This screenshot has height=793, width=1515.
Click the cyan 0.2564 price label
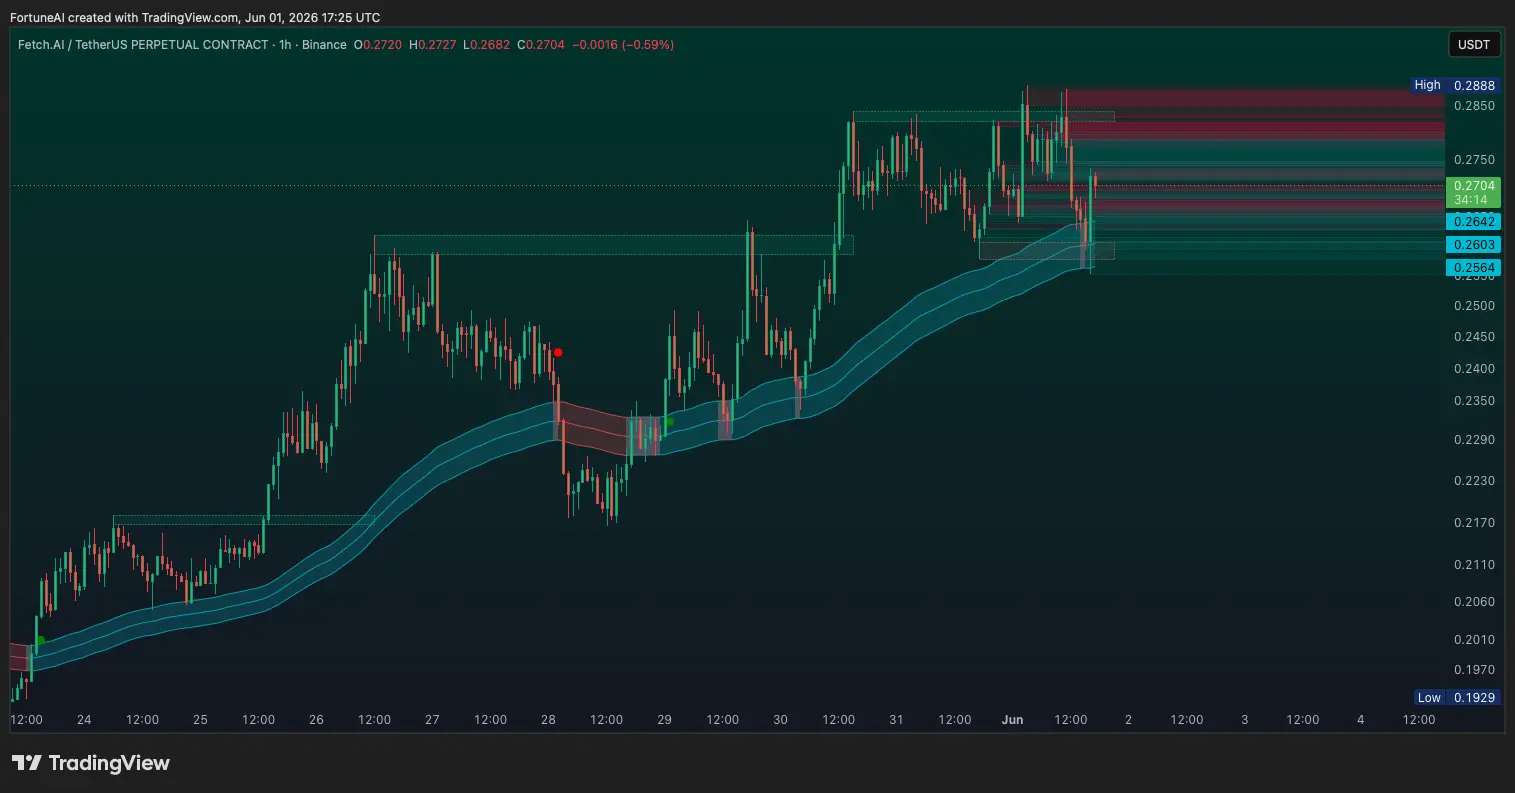click(x=1474, y=267)
